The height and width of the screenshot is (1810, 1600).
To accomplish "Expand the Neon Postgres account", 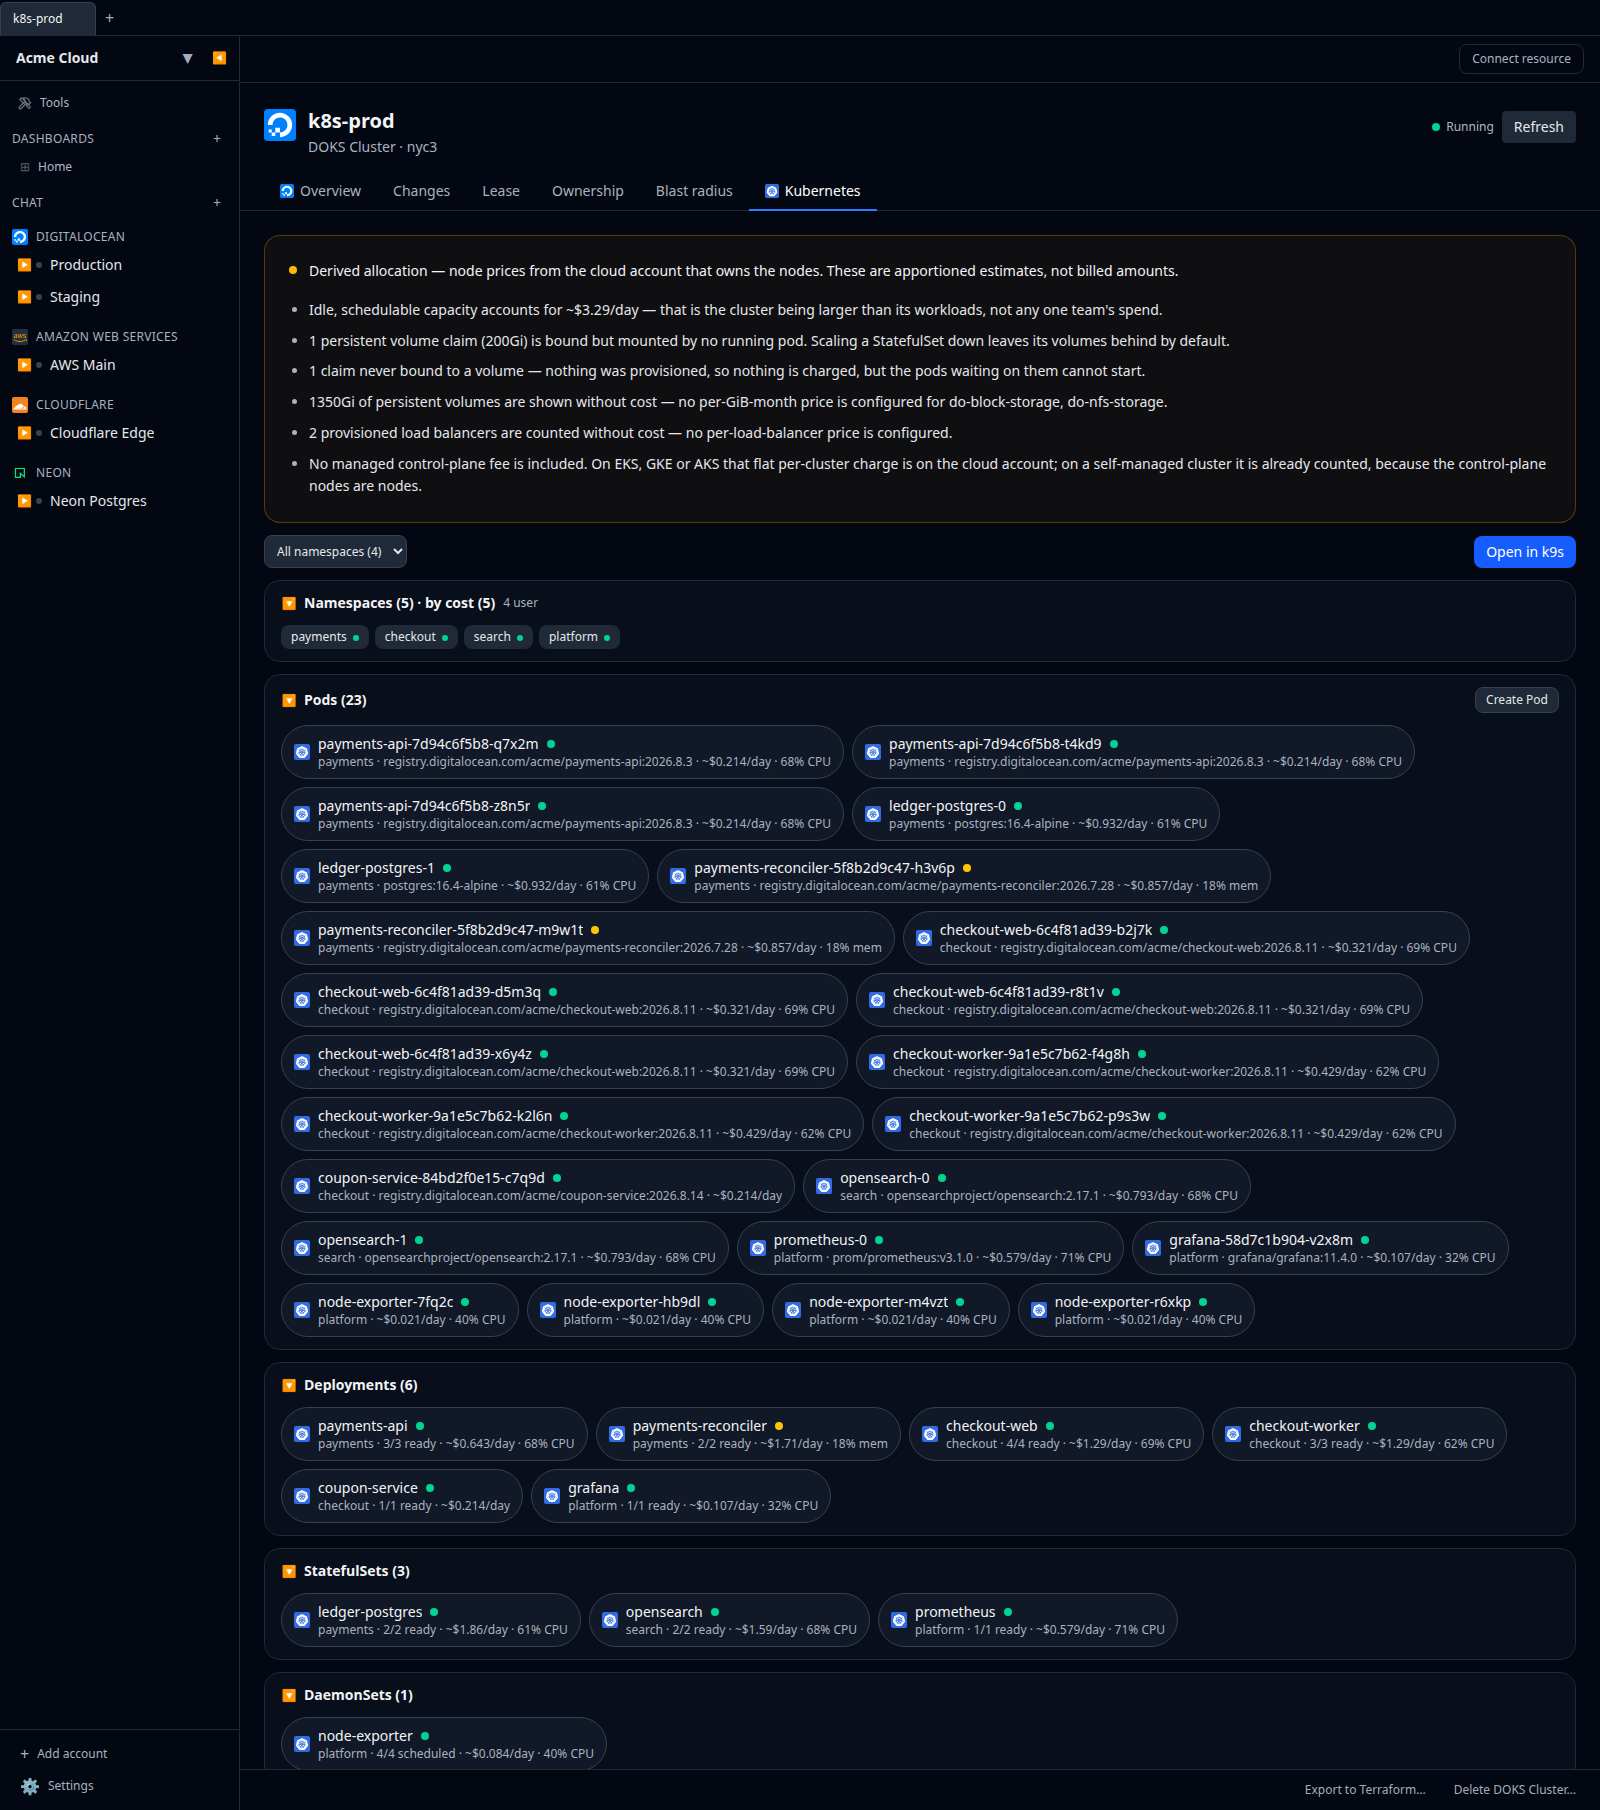I will coord(25,501).
